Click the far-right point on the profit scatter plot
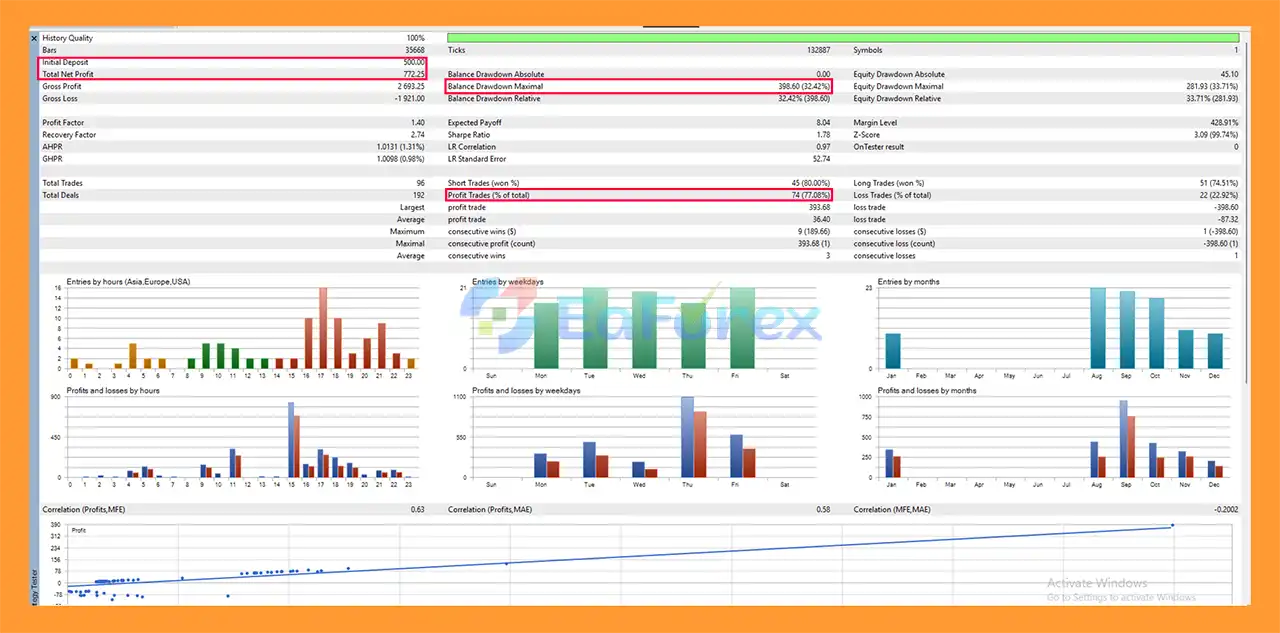The image size is (1280, 633). (1171, 525)
